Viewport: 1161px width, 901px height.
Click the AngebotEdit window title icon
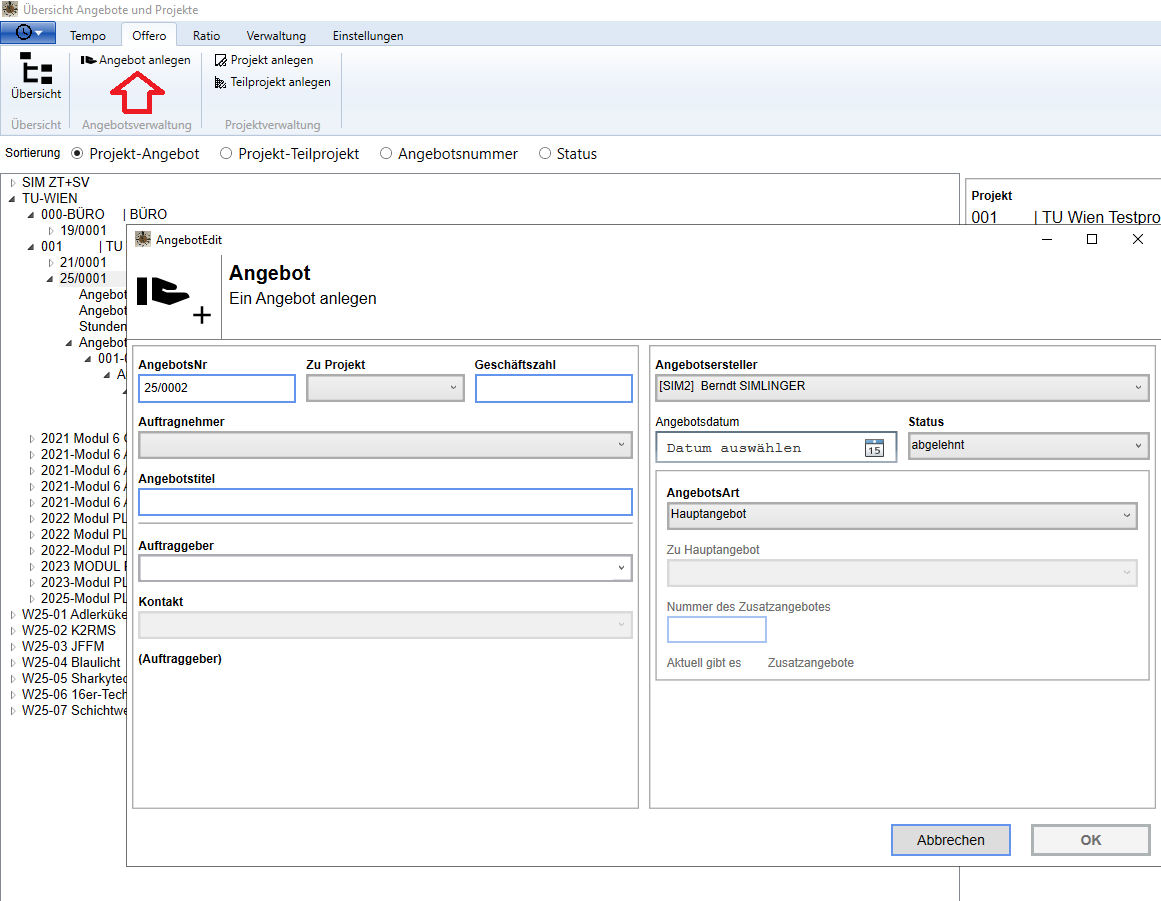coord(143,240)
